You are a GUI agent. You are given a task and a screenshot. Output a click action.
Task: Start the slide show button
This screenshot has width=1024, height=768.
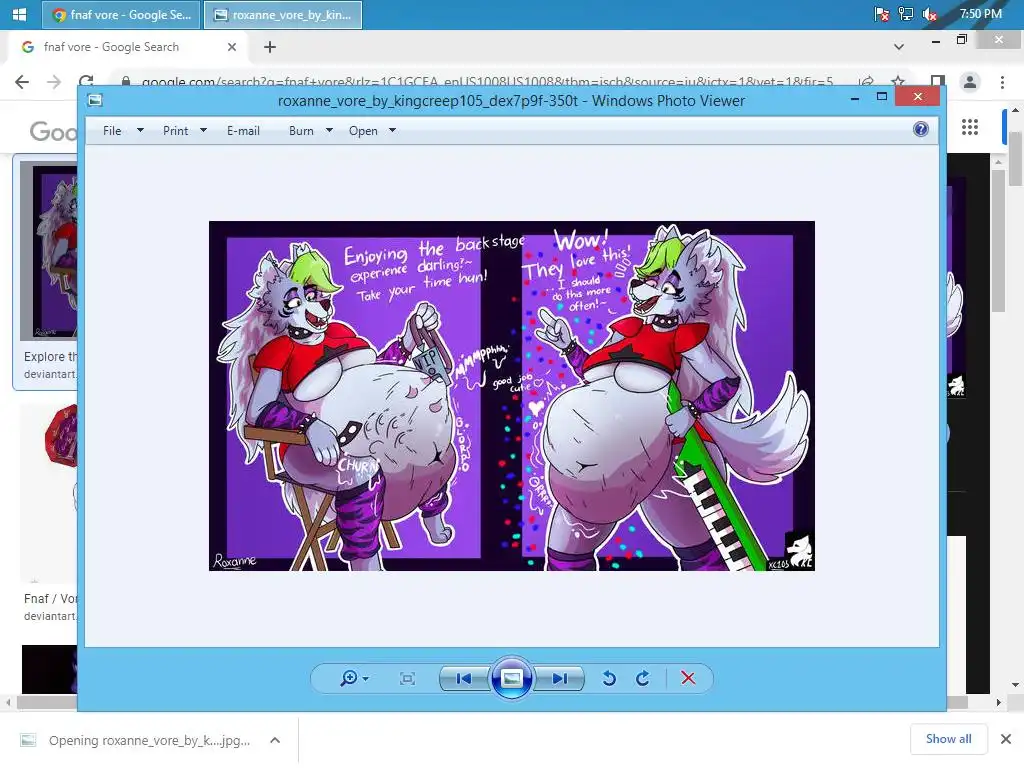click(x=511, y=679)
